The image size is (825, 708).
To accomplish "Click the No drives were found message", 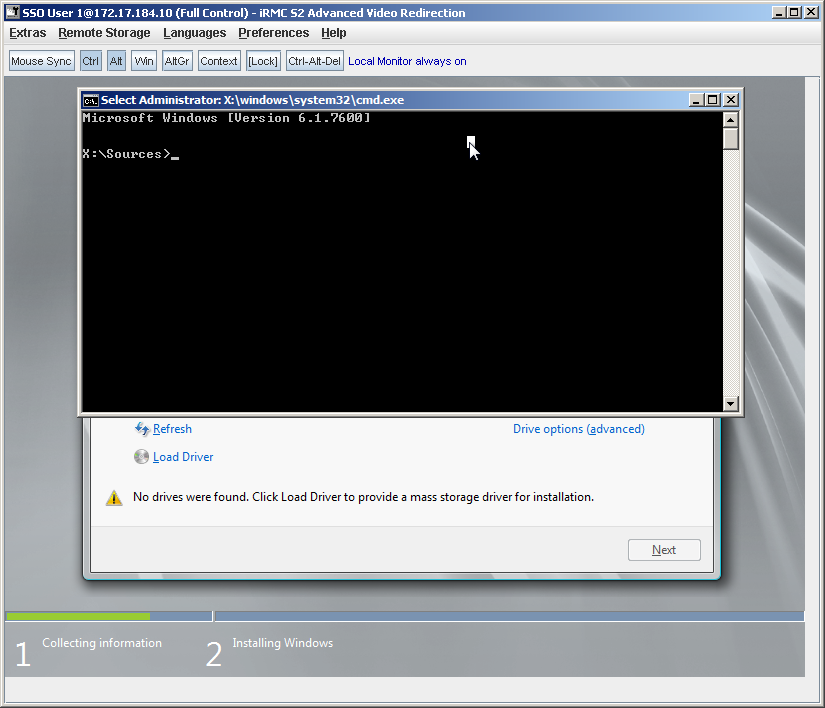I will click(363, 497).
